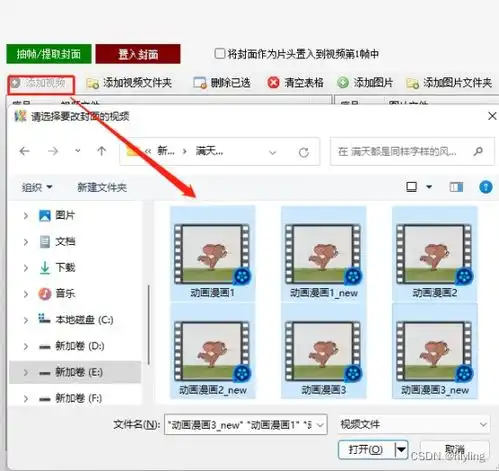Select video thumbnail 动画漫画3
This screenshot has height=471, width=499.
click(324, 351)
